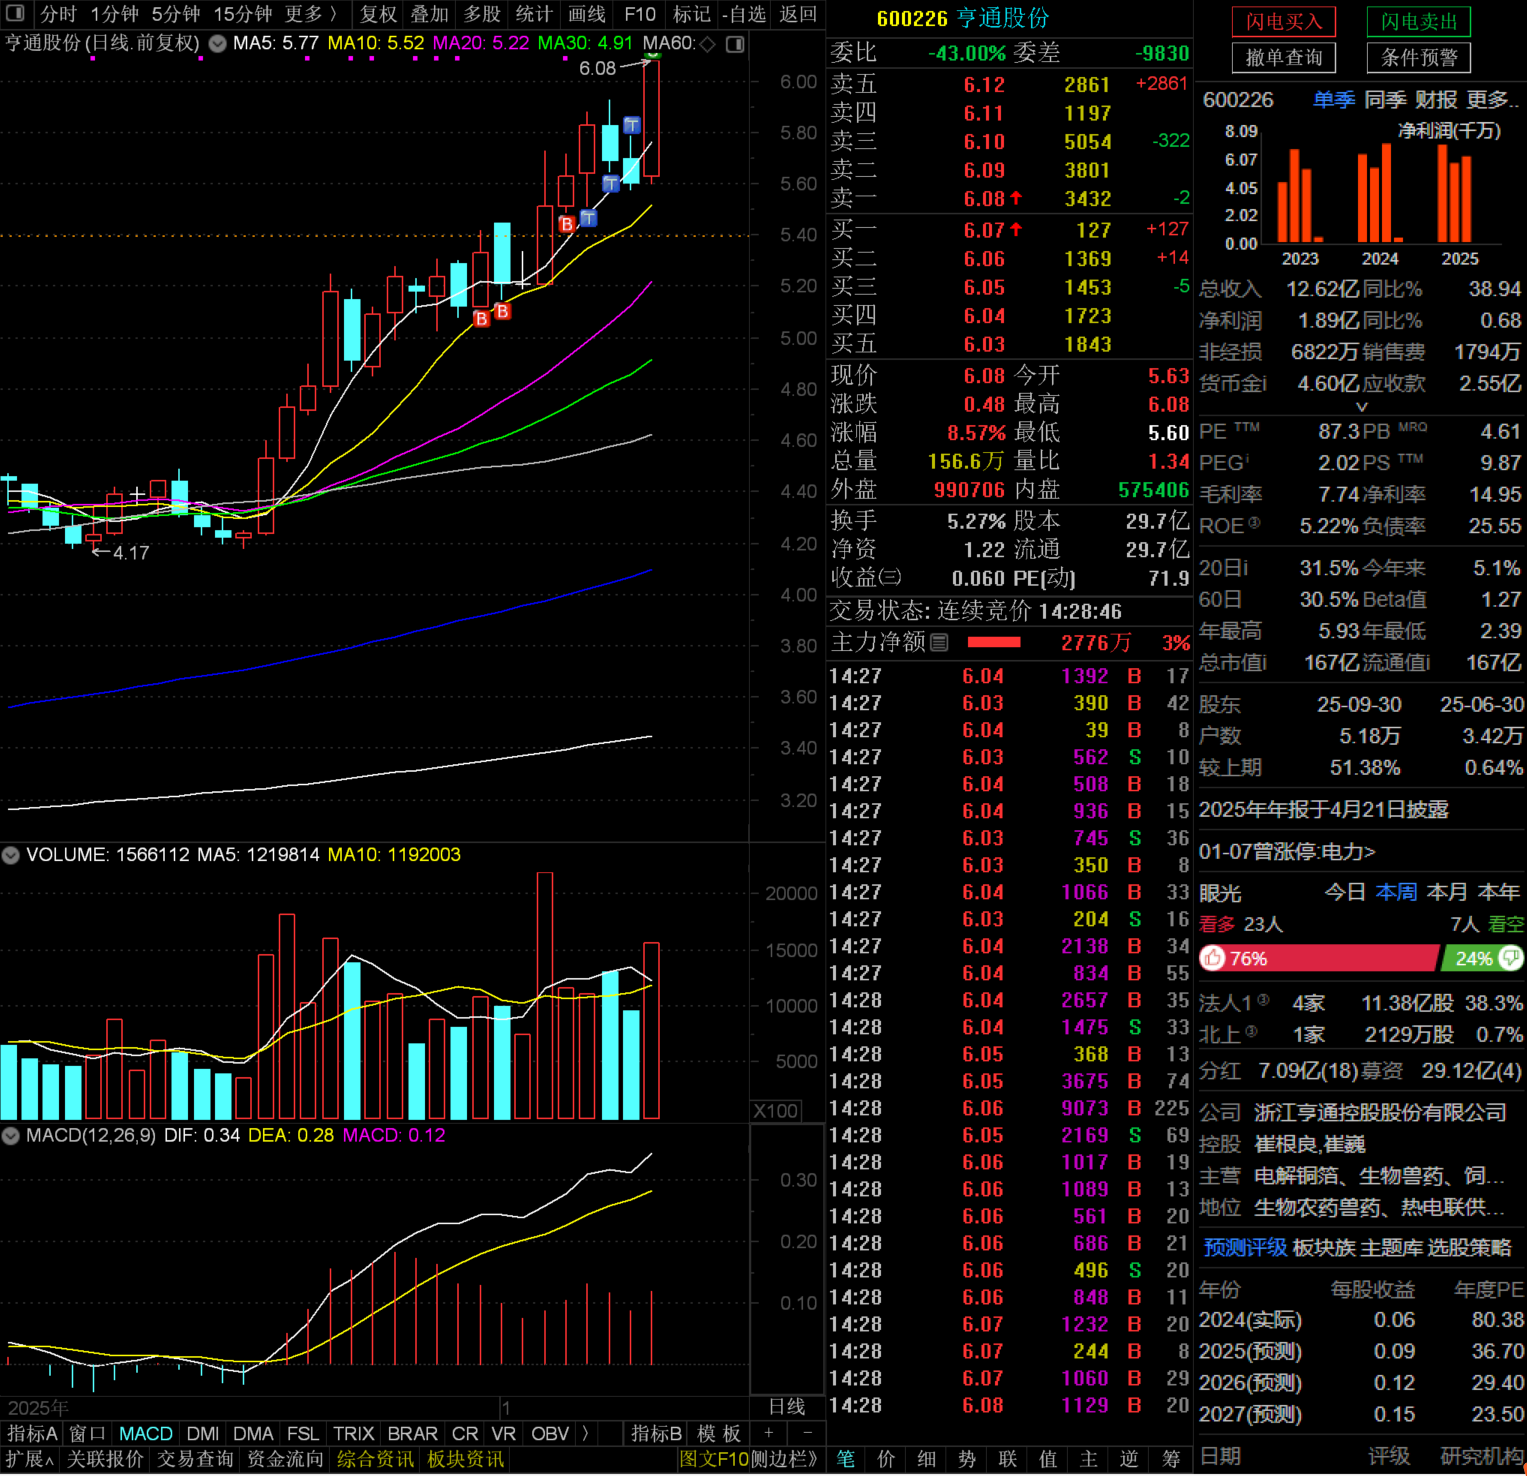Select the 同季 financial view

[1386, 100]
